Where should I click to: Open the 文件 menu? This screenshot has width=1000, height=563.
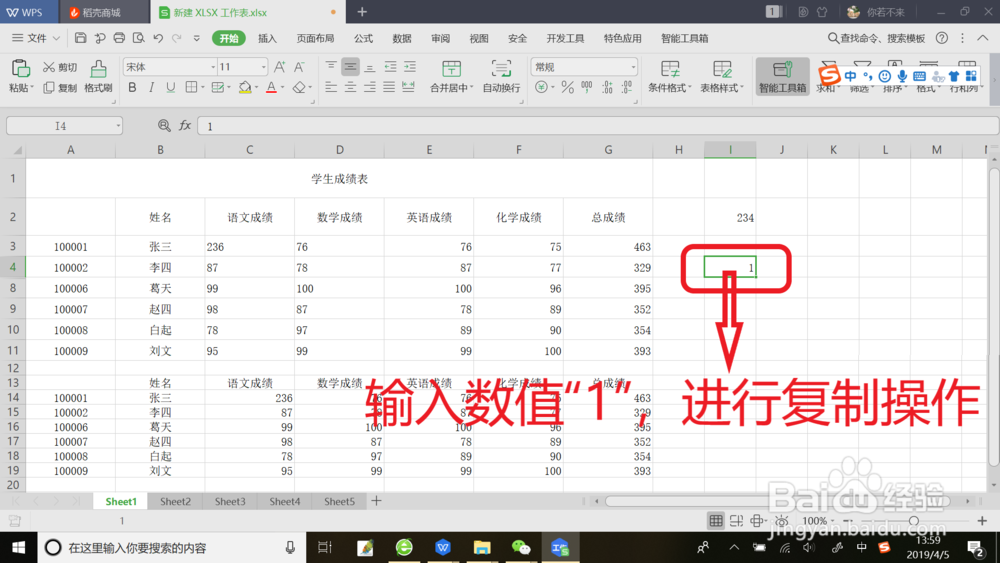tap(36, 38)
